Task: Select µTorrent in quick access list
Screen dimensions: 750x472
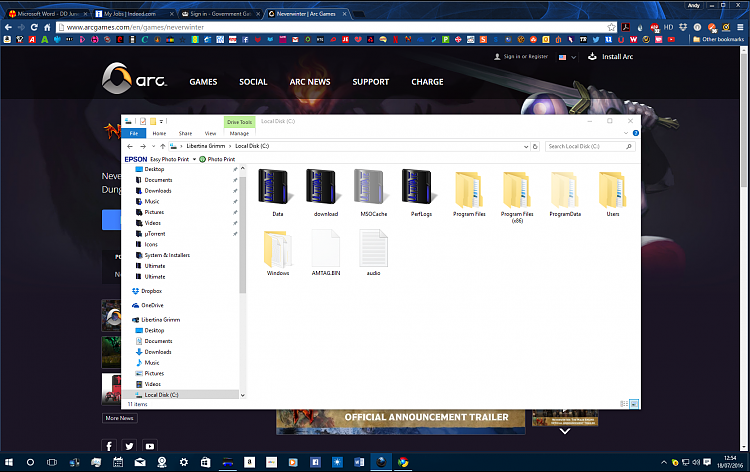Action: click(155, 234)
